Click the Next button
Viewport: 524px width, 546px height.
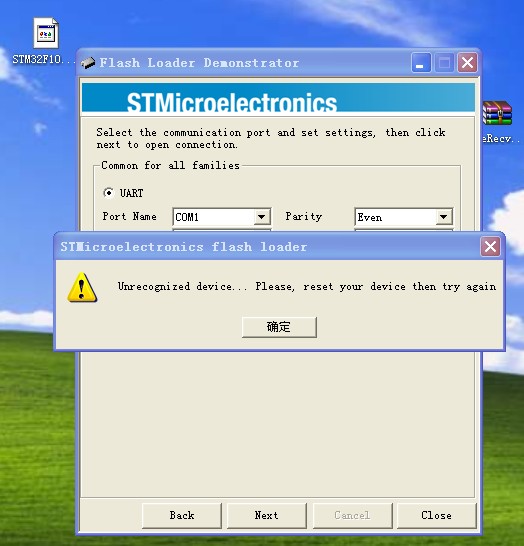tap(267, 515)
